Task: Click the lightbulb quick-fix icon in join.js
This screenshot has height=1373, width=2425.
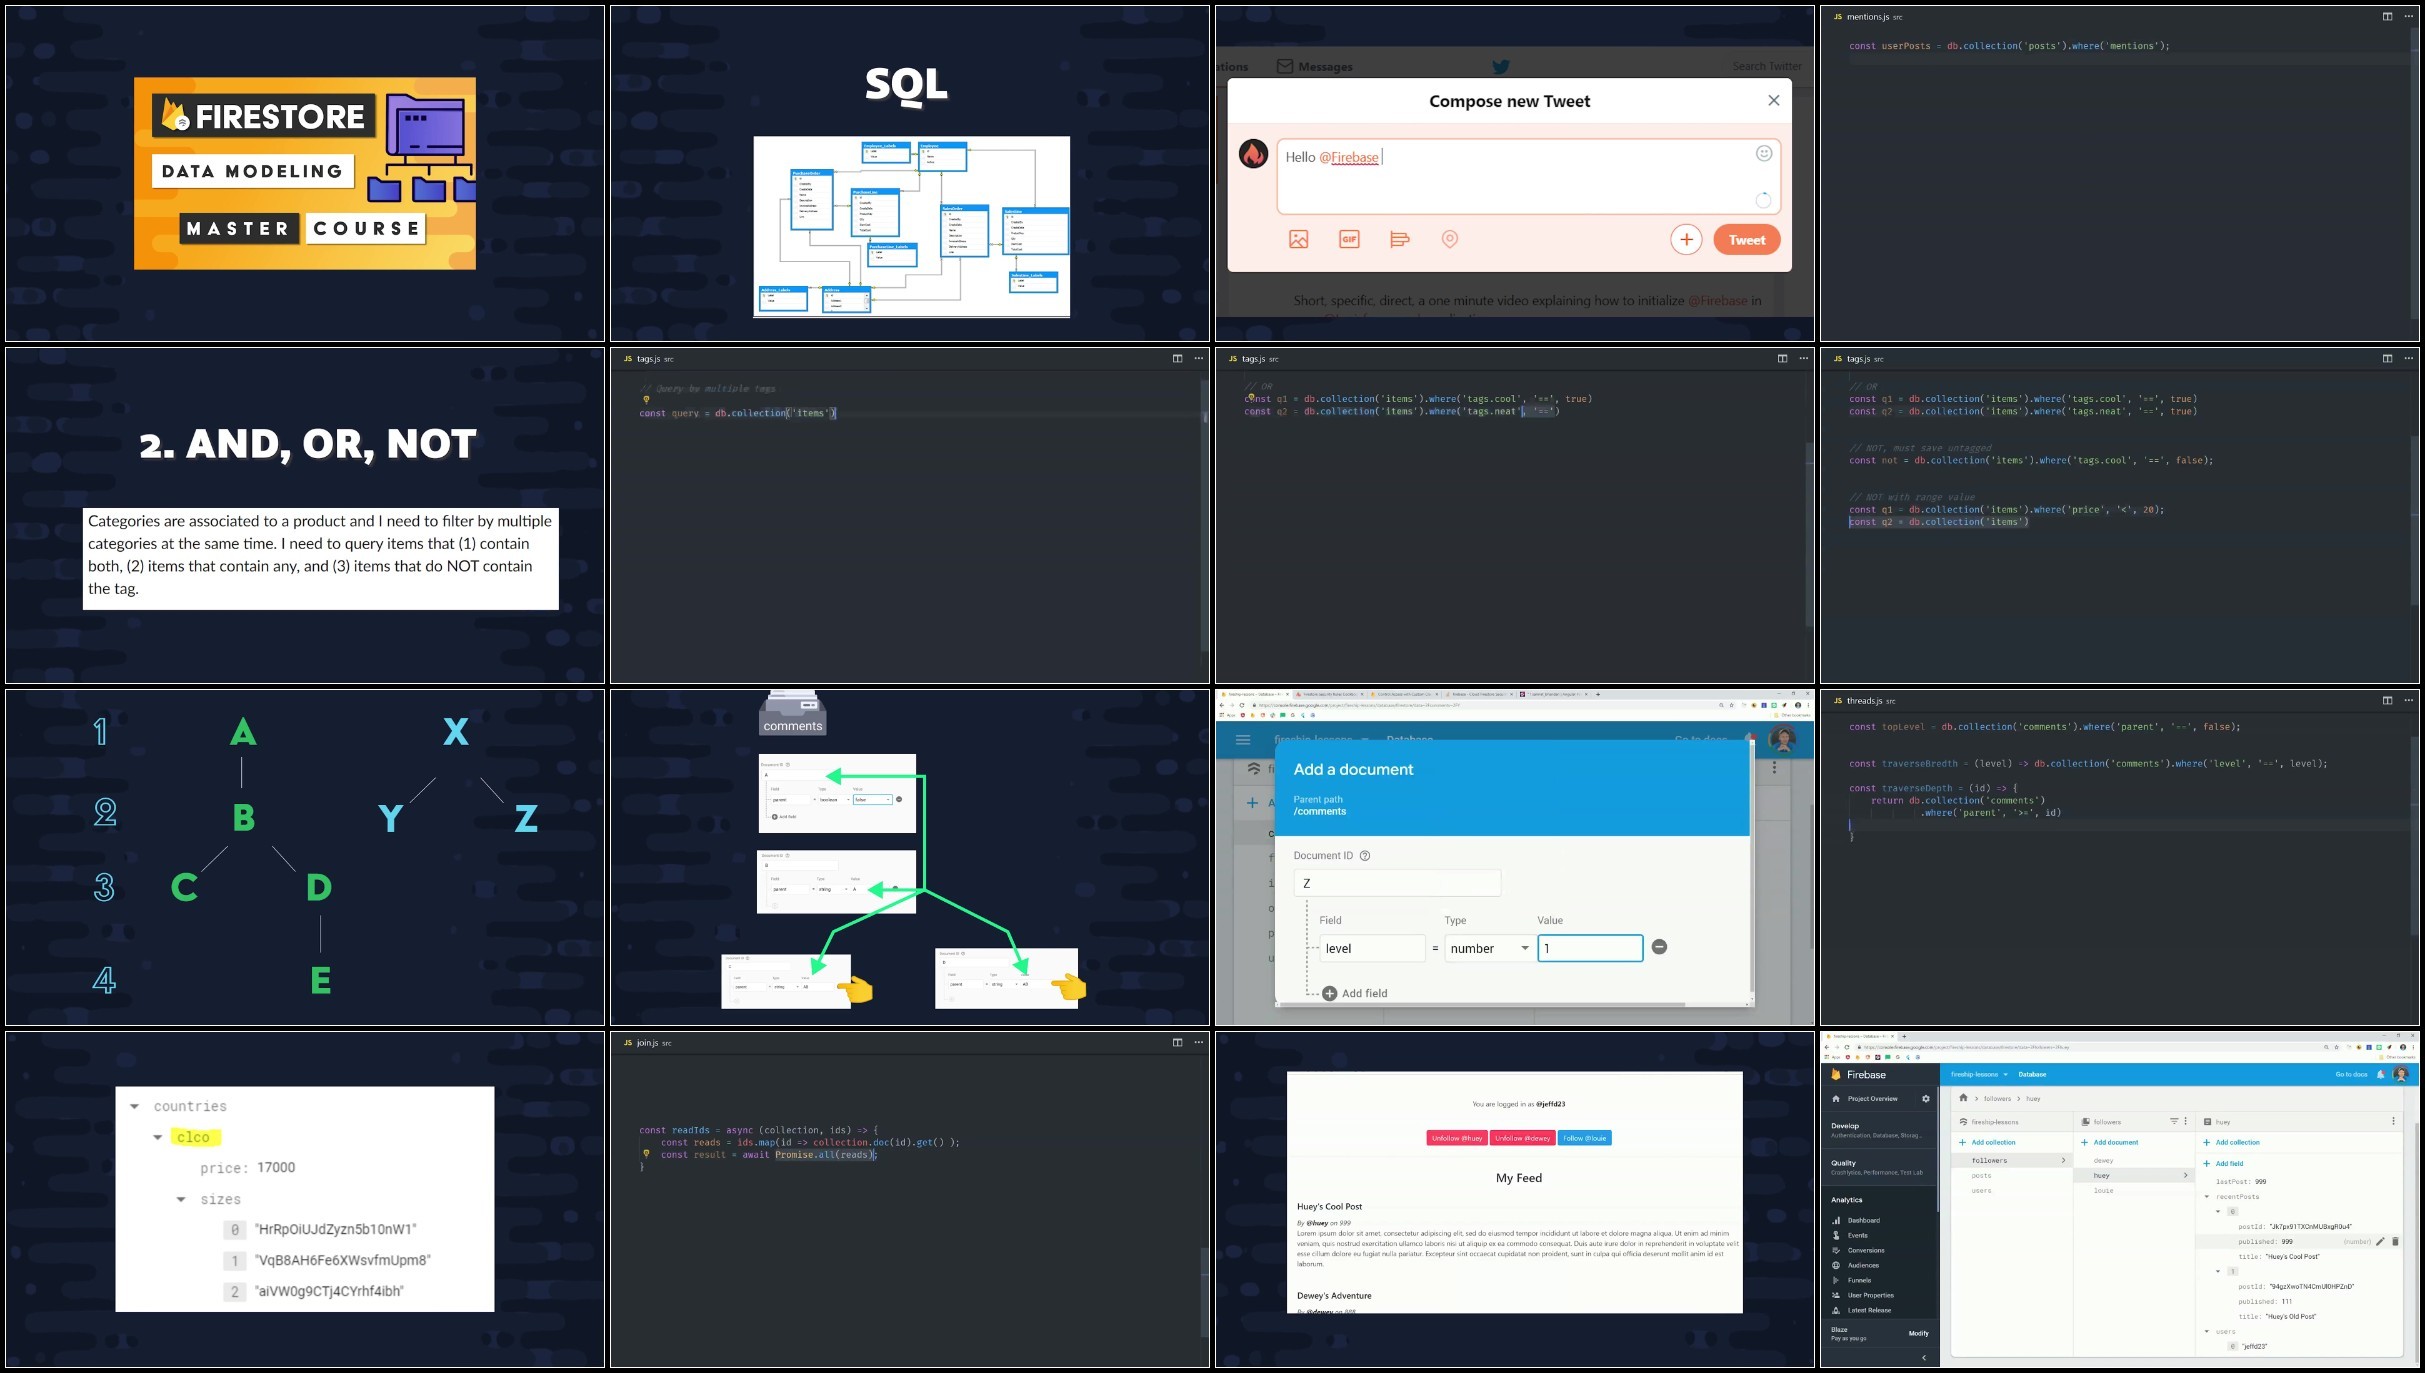Action: coord(646,1153)
